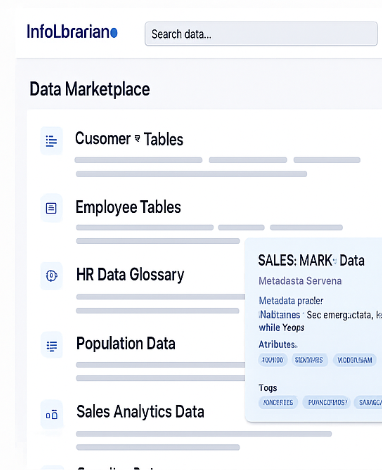
Task: Open the HR Data Glossary entry
Action: pos(130,275)
